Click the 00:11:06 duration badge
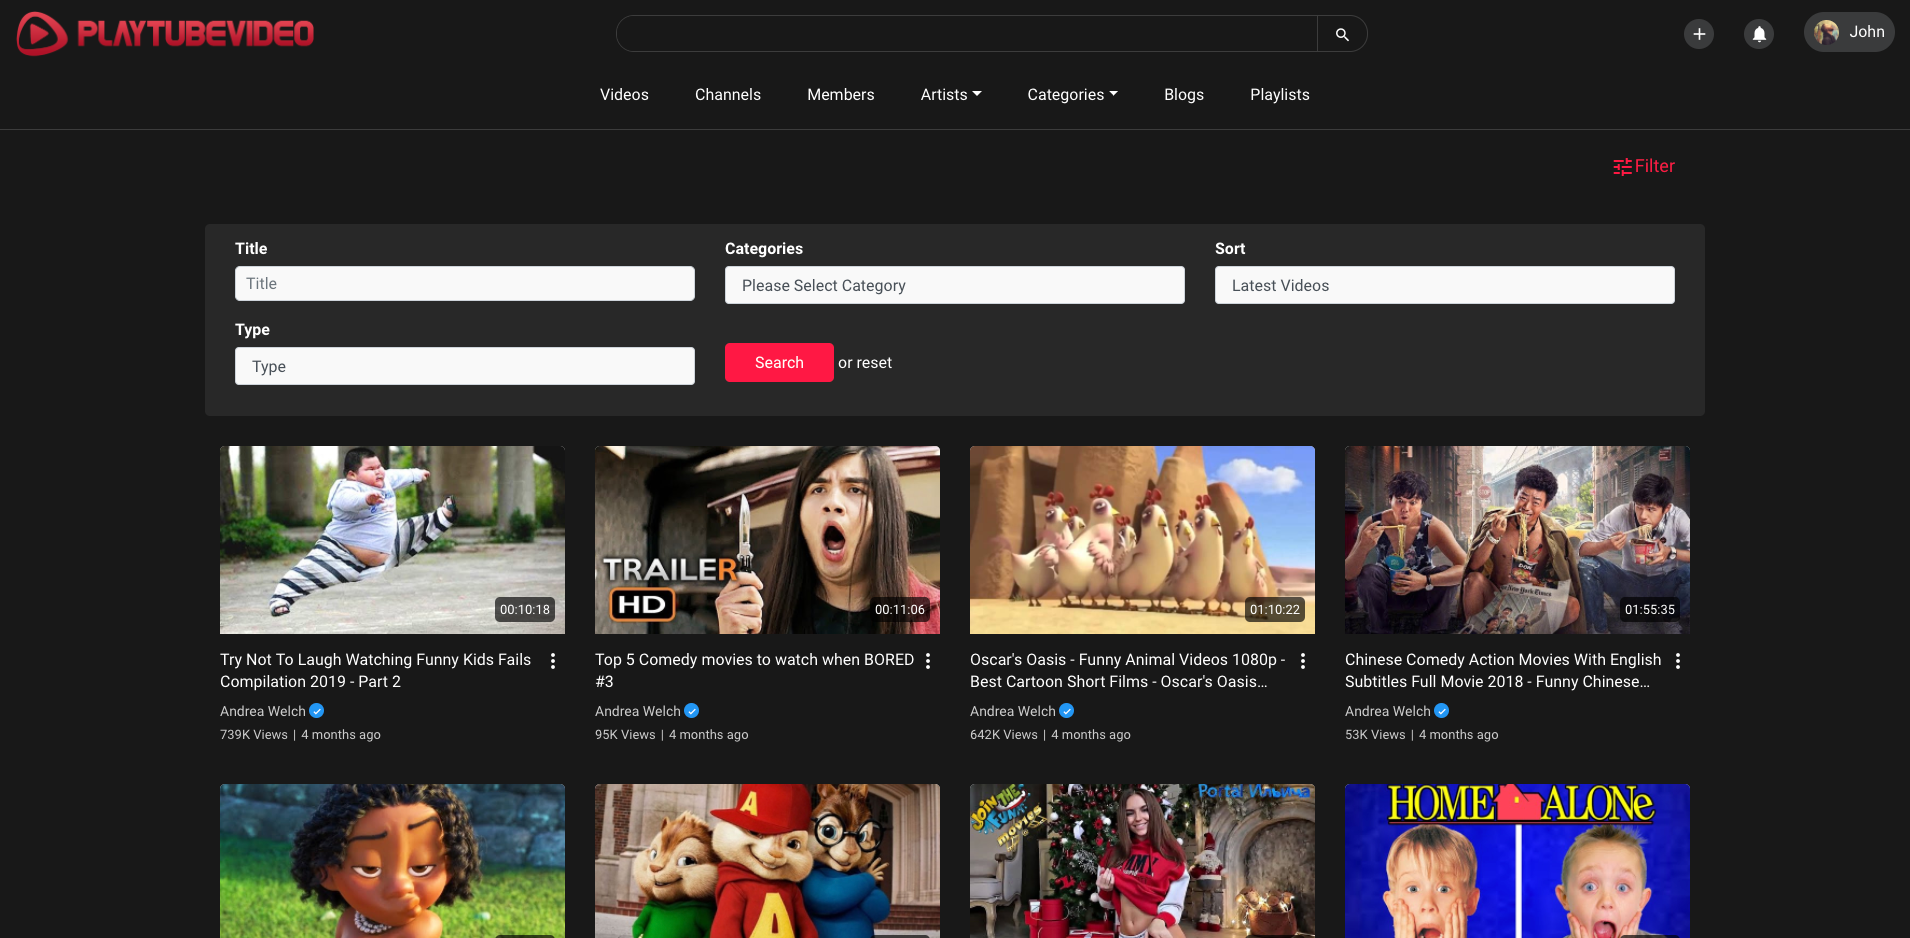This screenshot has height=938, width=1910. [900, 609]
